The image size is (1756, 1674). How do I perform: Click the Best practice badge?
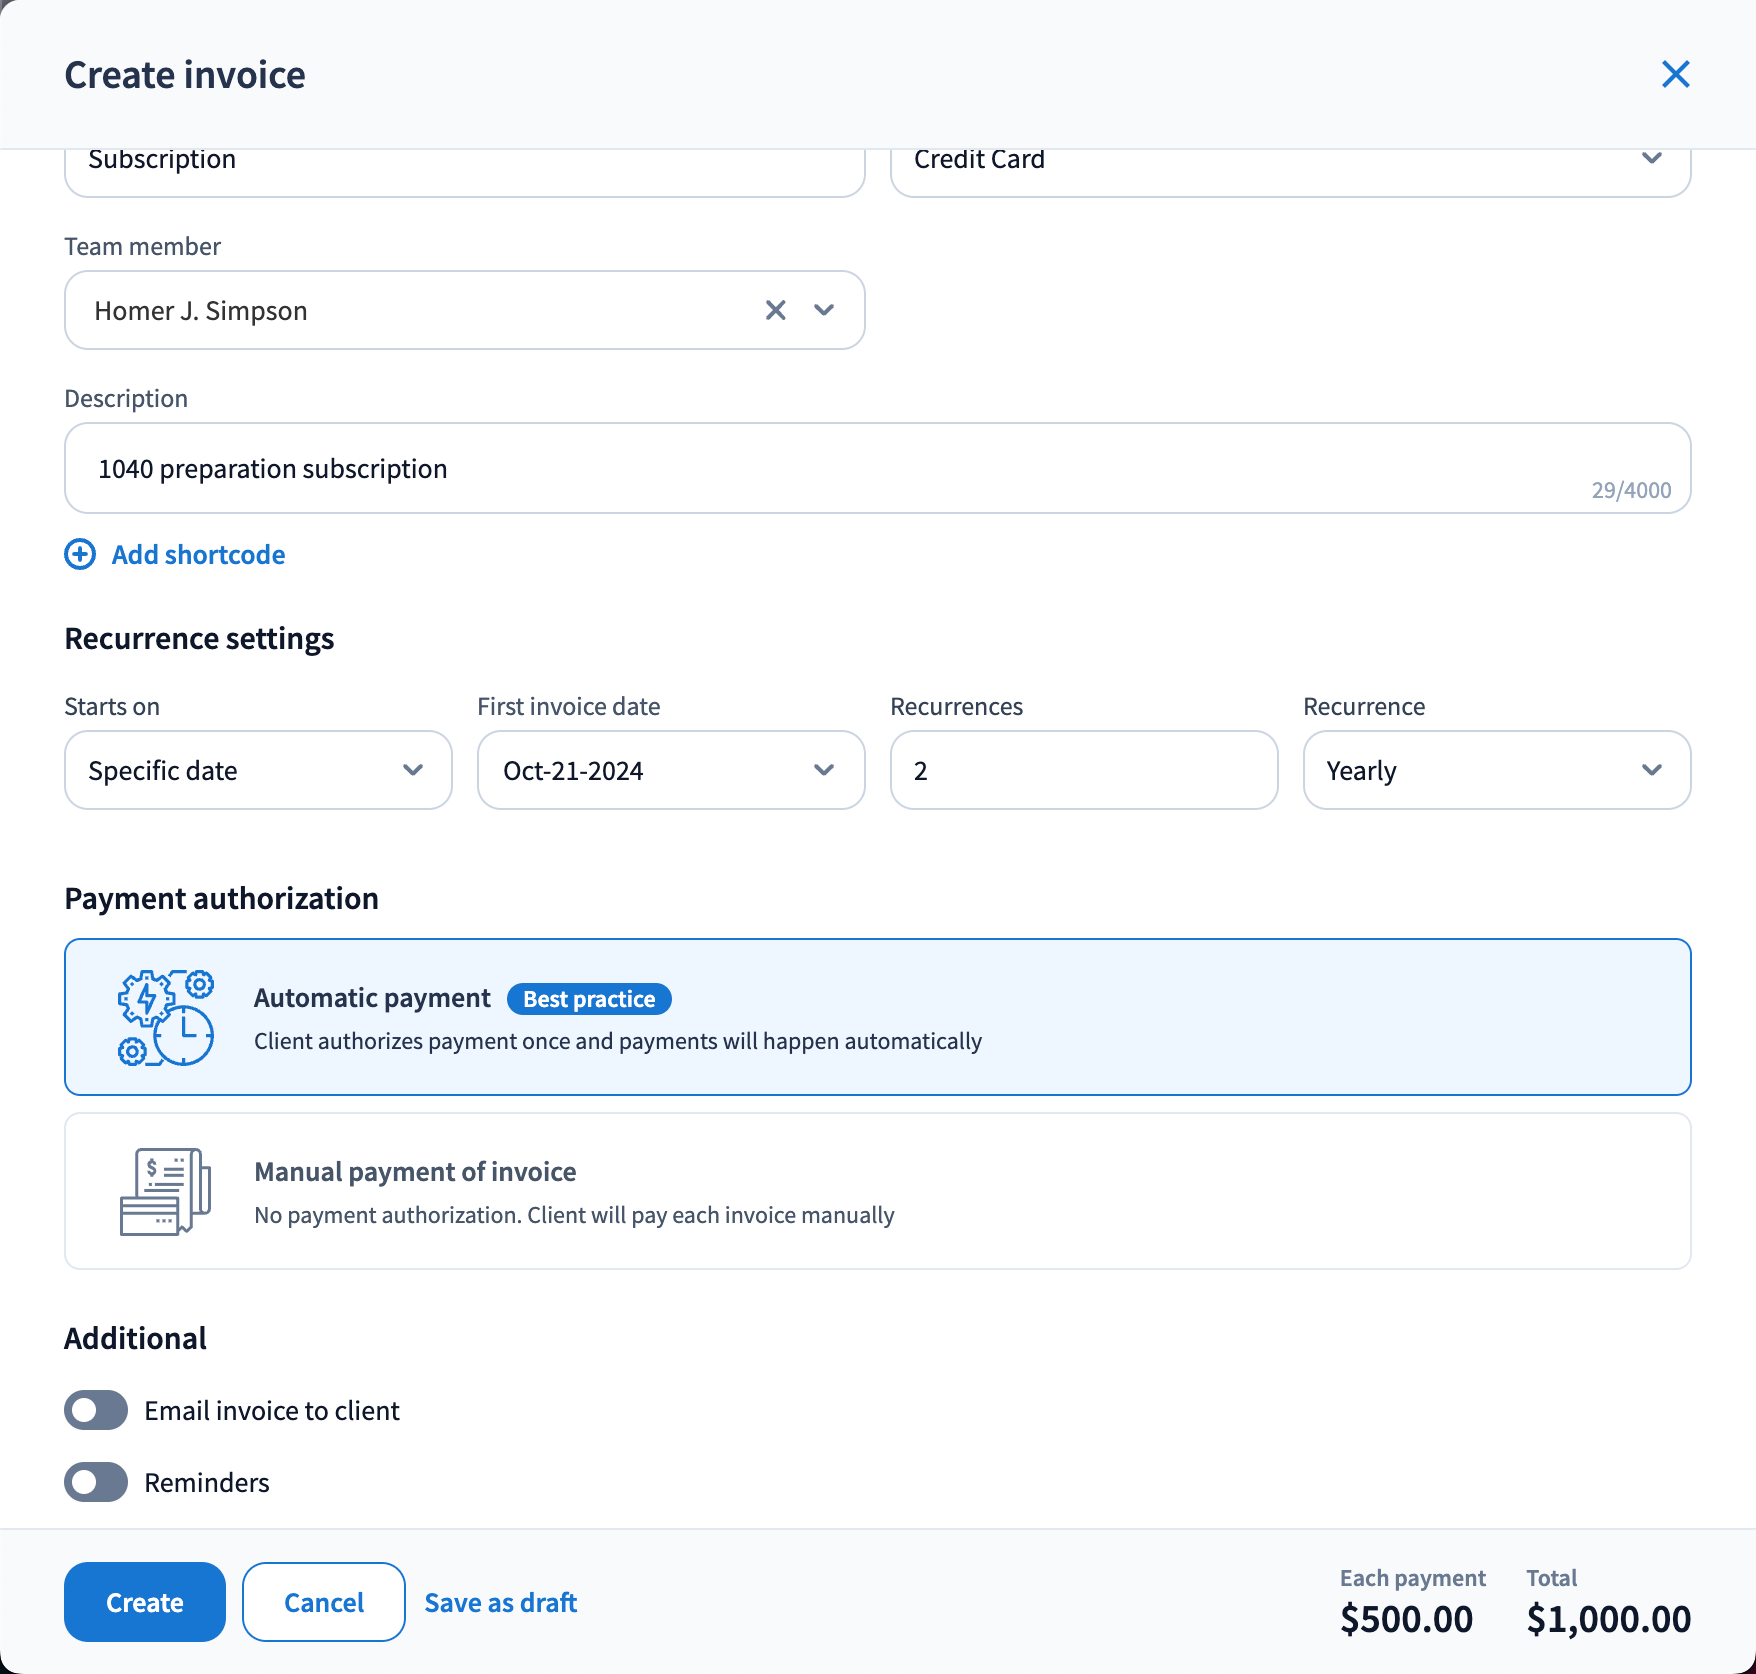589,999
